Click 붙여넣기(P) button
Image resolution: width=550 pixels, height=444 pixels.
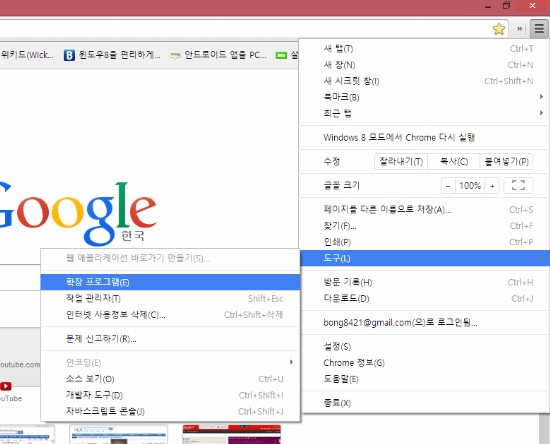click(506, 161)
